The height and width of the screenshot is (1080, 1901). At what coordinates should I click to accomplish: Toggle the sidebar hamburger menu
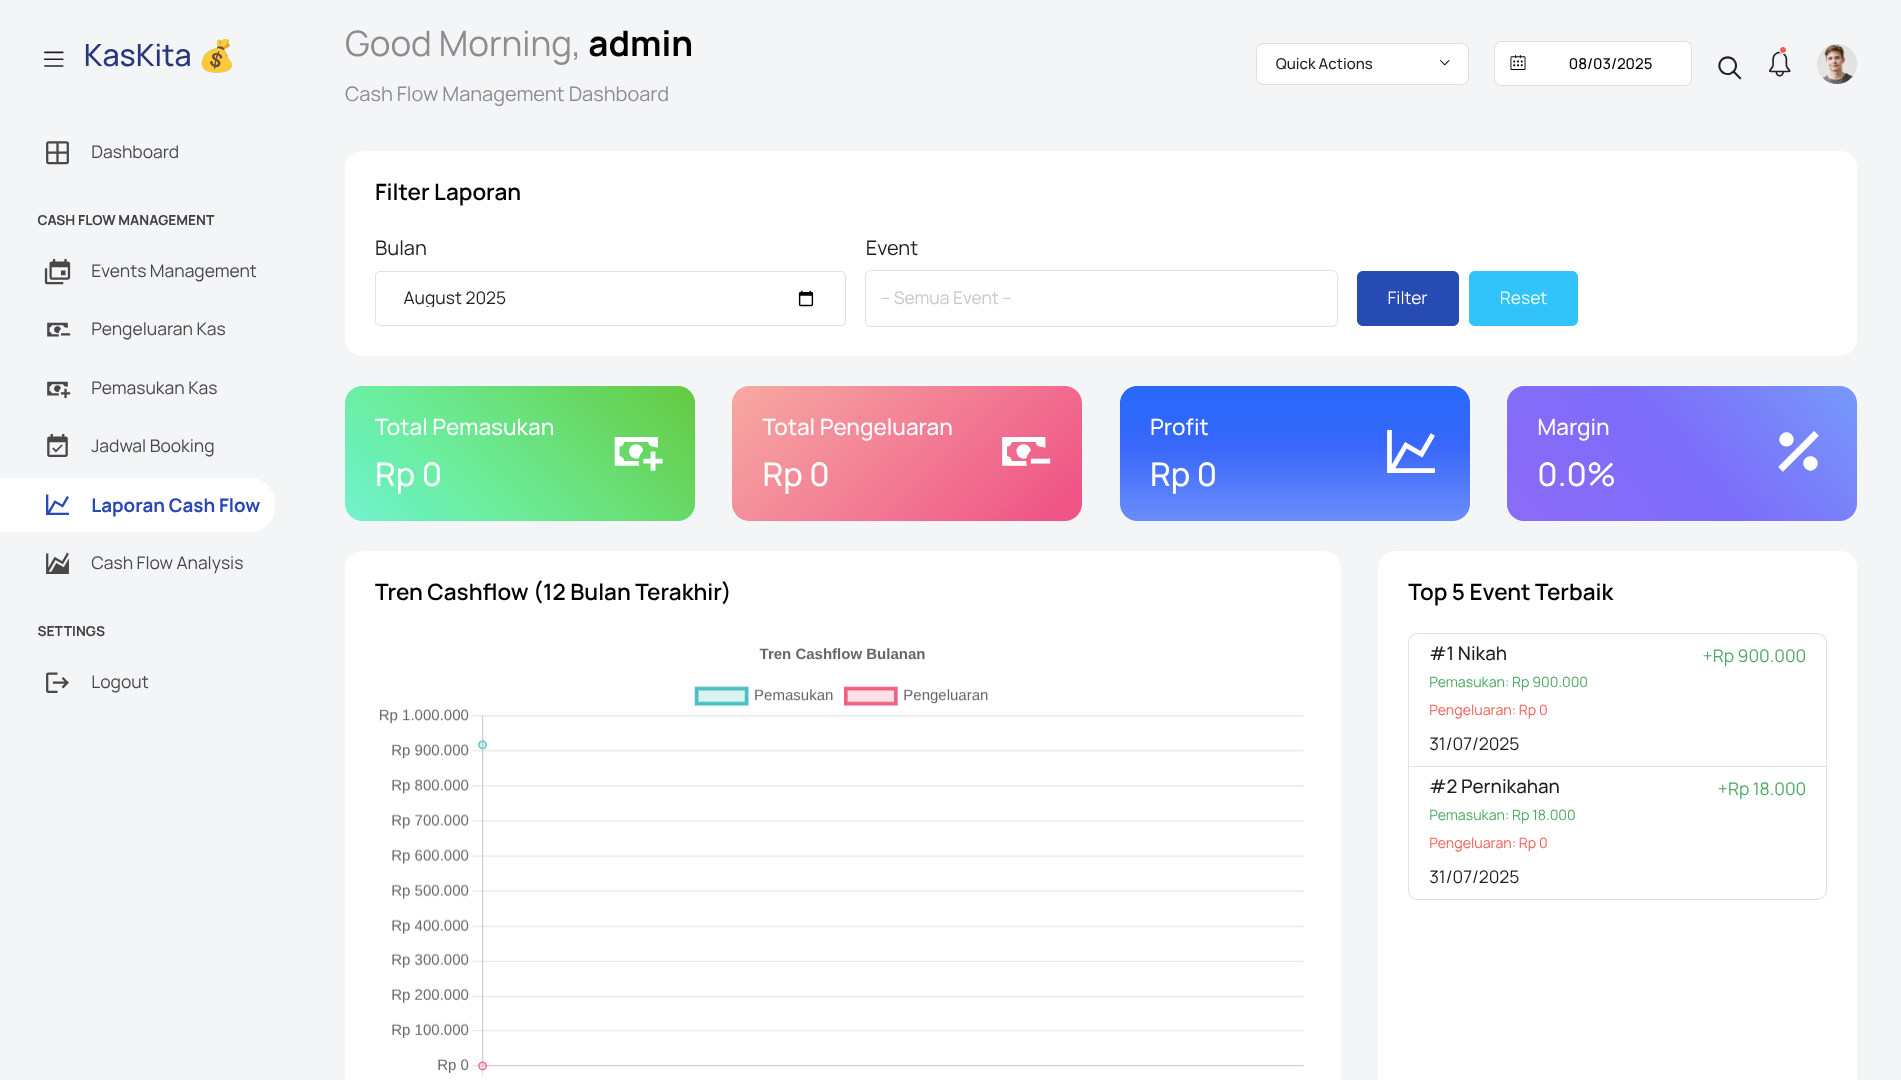[x=53, y=58]
